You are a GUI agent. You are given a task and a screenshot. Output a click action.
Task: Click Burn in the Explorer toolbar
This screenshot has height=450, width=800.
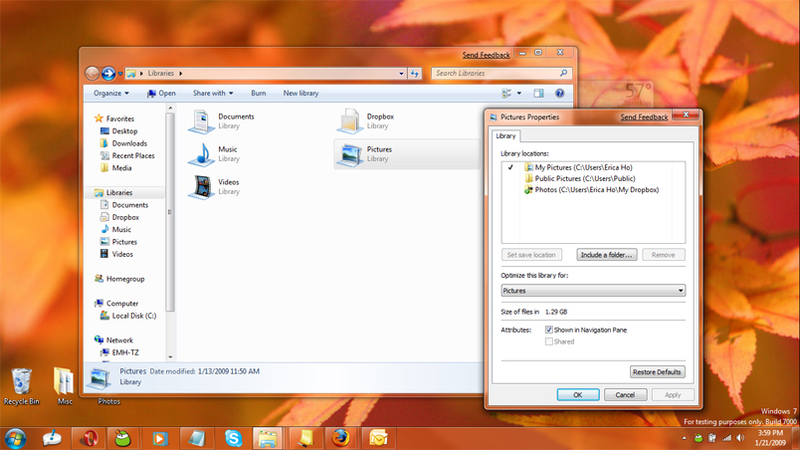[x=258, y=93]
